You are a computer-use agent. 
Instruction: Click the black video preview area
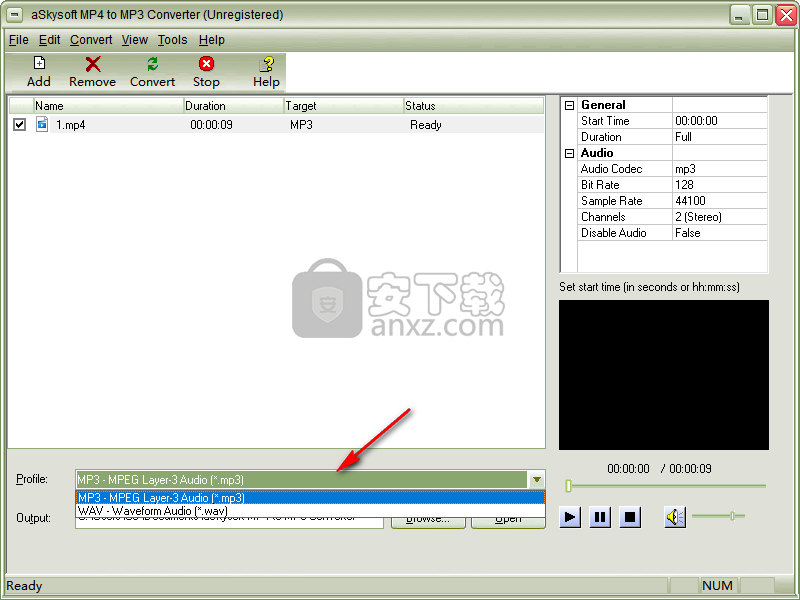click(x=664, y=375)
